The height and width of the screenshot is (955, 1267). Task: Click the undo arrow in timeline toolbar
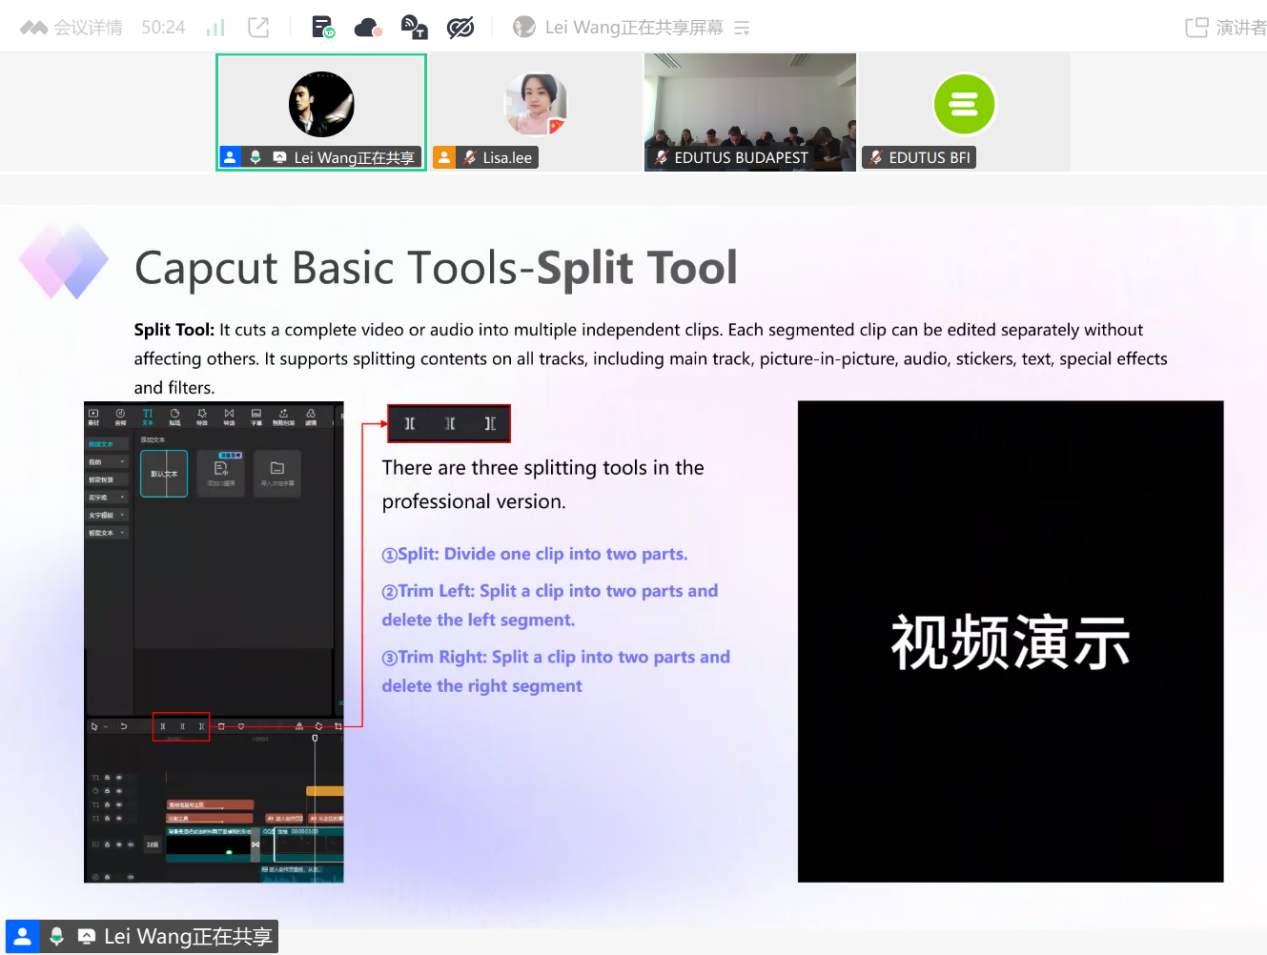[x=124, y=726]
